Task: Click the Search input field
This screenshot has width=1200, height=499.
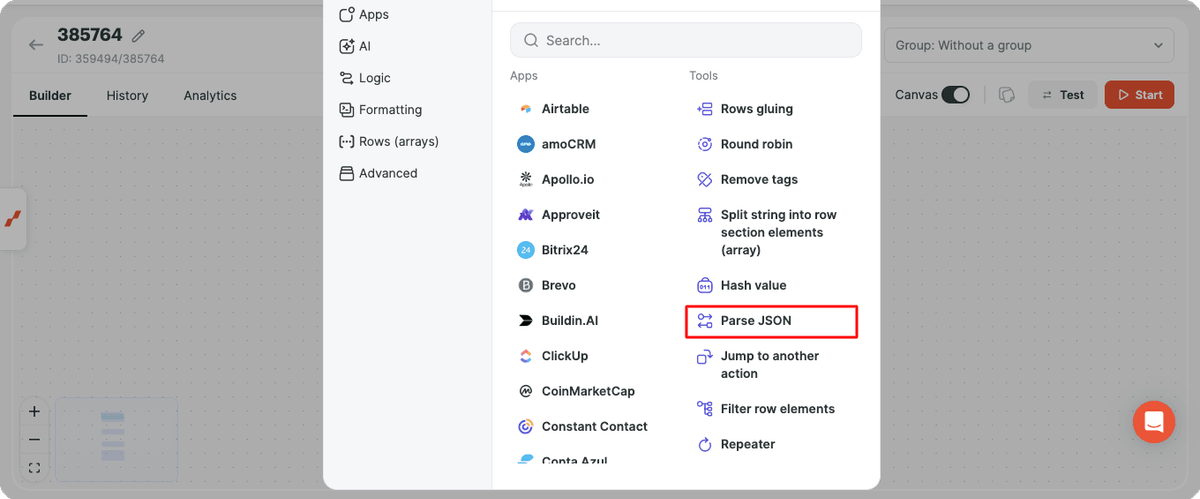Action: coord(686,40)
